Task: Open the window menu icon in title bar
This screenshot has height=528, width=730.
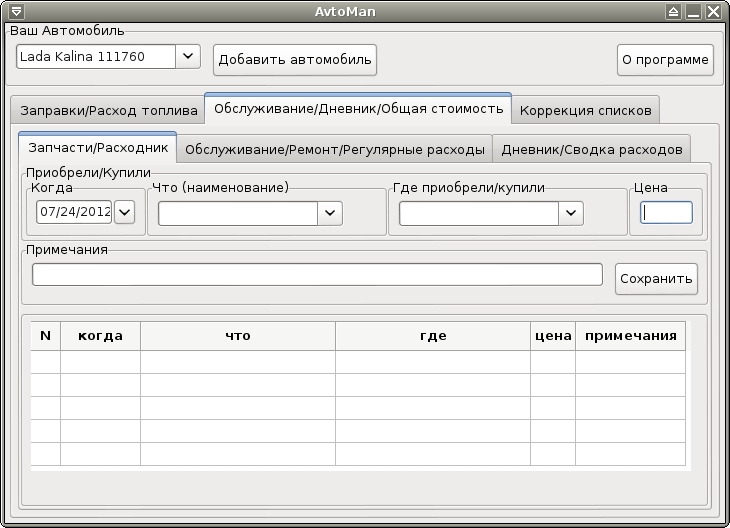Action: point(14,11)
